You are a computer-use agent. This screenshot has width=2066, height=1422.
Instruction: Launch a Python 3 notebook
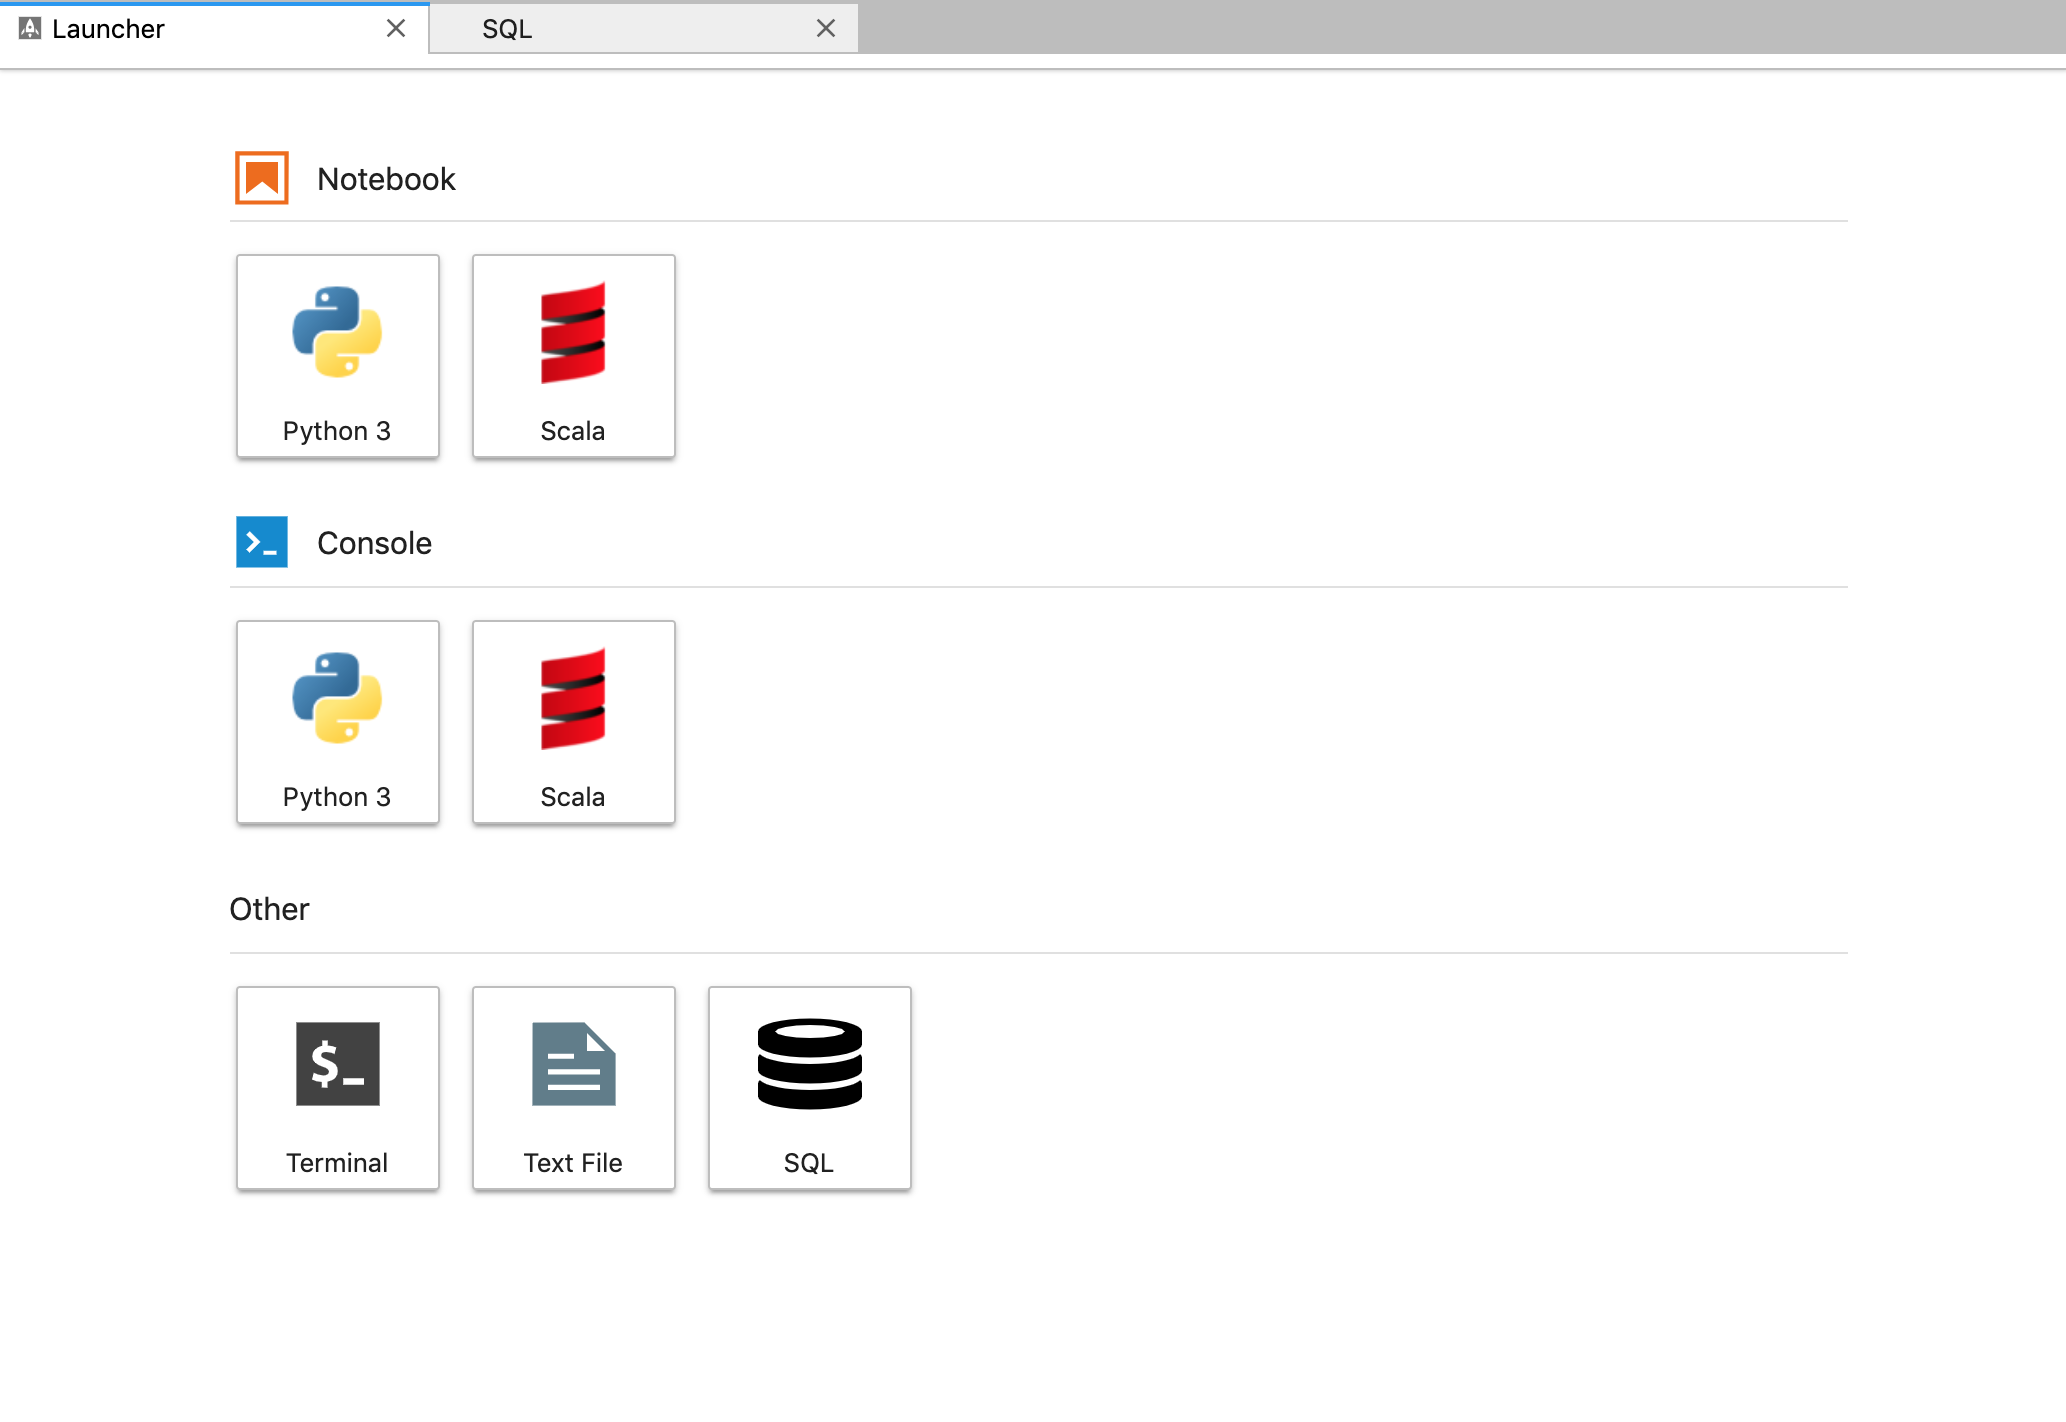337,355
